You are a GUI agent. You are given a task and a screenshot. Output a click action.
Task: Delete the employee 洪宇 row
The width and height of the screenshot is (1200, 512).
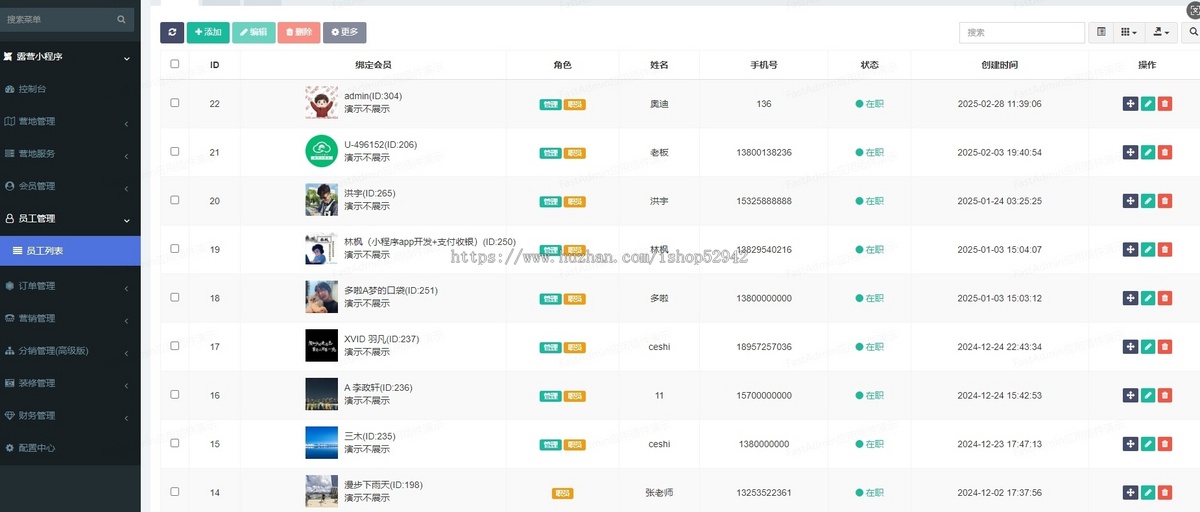pos(1164,201)
